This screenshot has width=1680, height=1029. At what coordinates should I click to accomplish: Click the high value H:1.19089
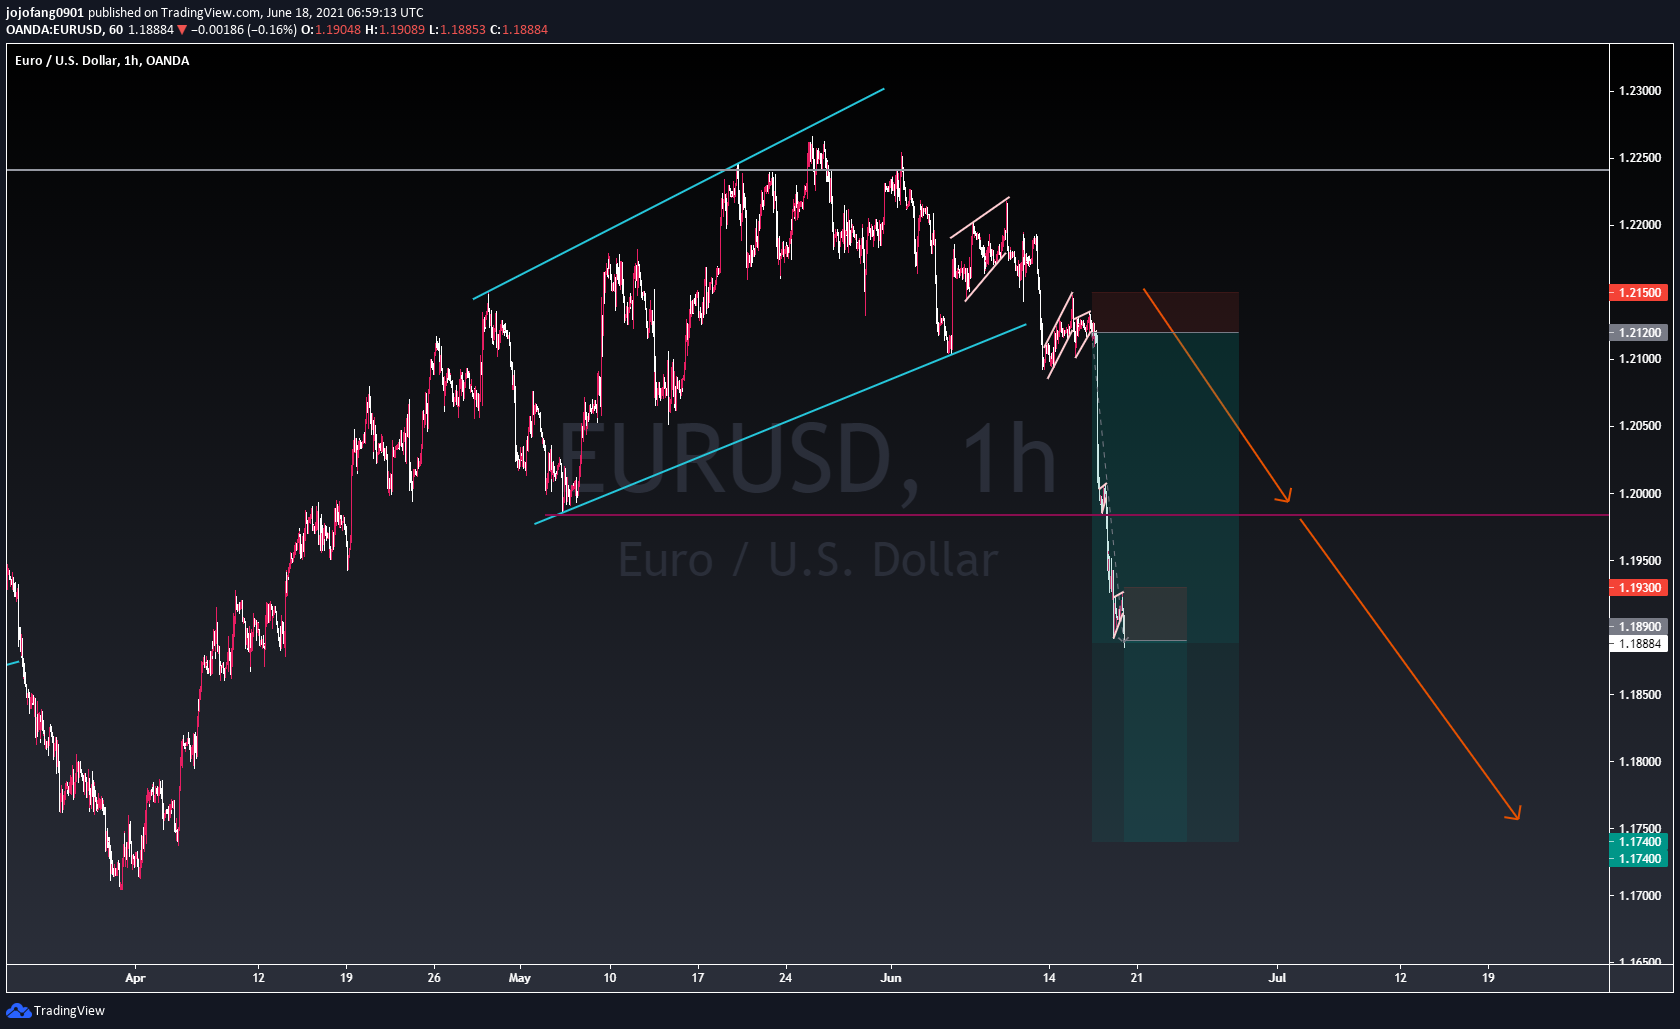(x=395, y=30)
